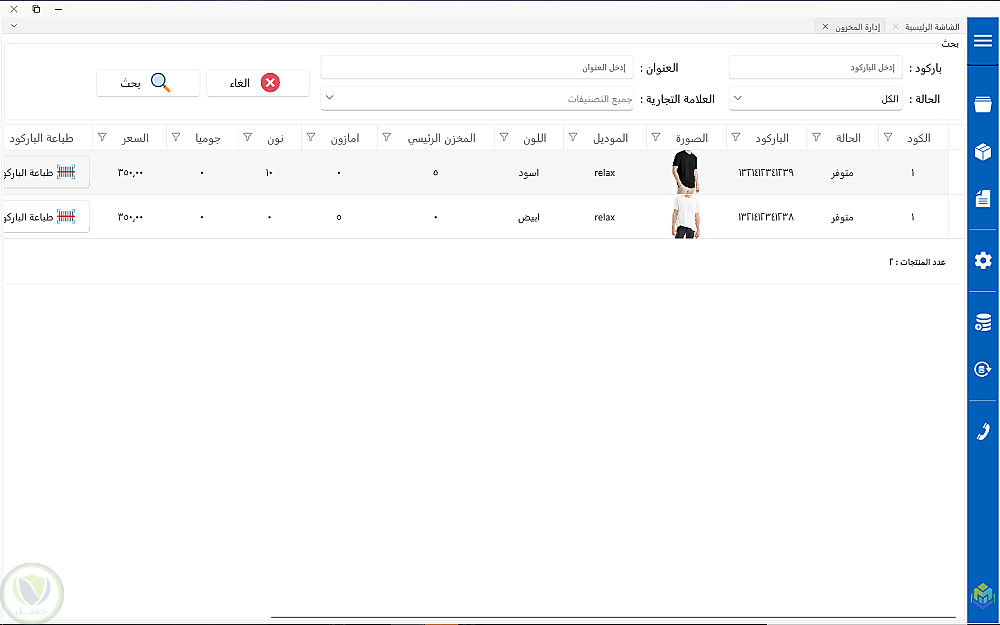The height and width of the screenshot is (625, 1000).
Task: Click the الغاء cancel button
Action: pyautogui.click(x=258, y=83)
